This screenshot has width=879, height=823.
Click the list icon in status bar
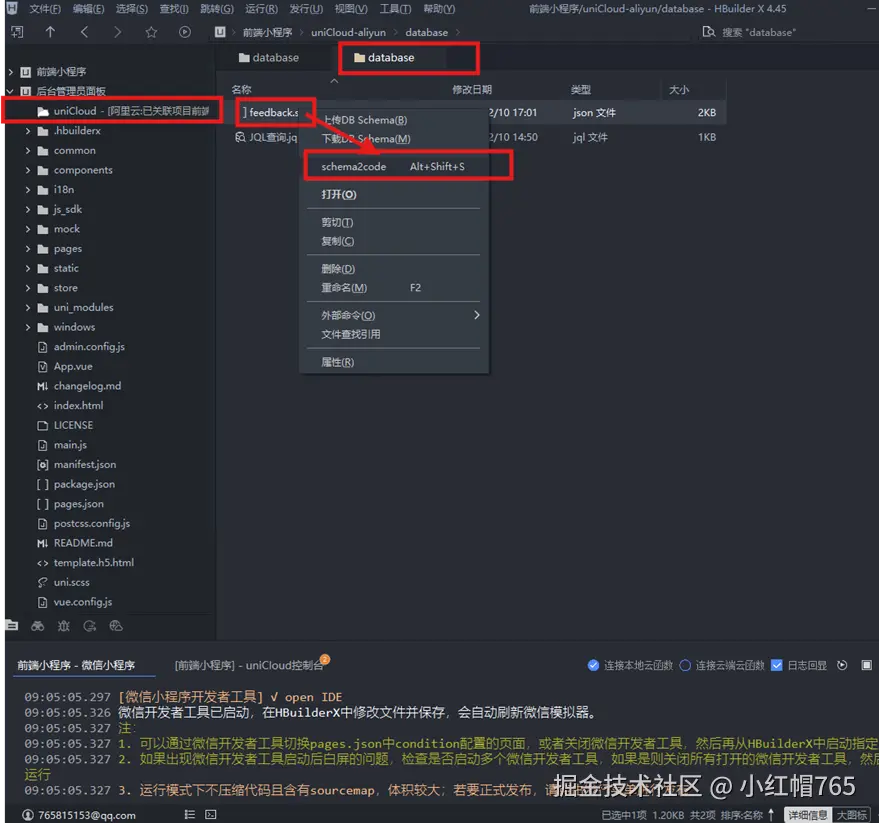coord(189,814)
